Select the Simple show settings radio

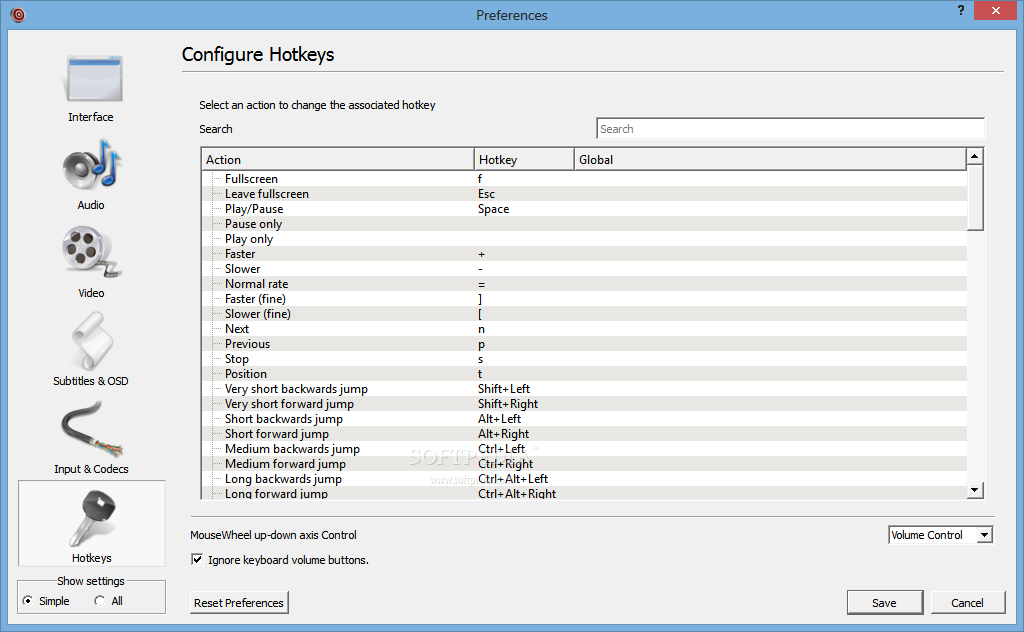point(27,601)
